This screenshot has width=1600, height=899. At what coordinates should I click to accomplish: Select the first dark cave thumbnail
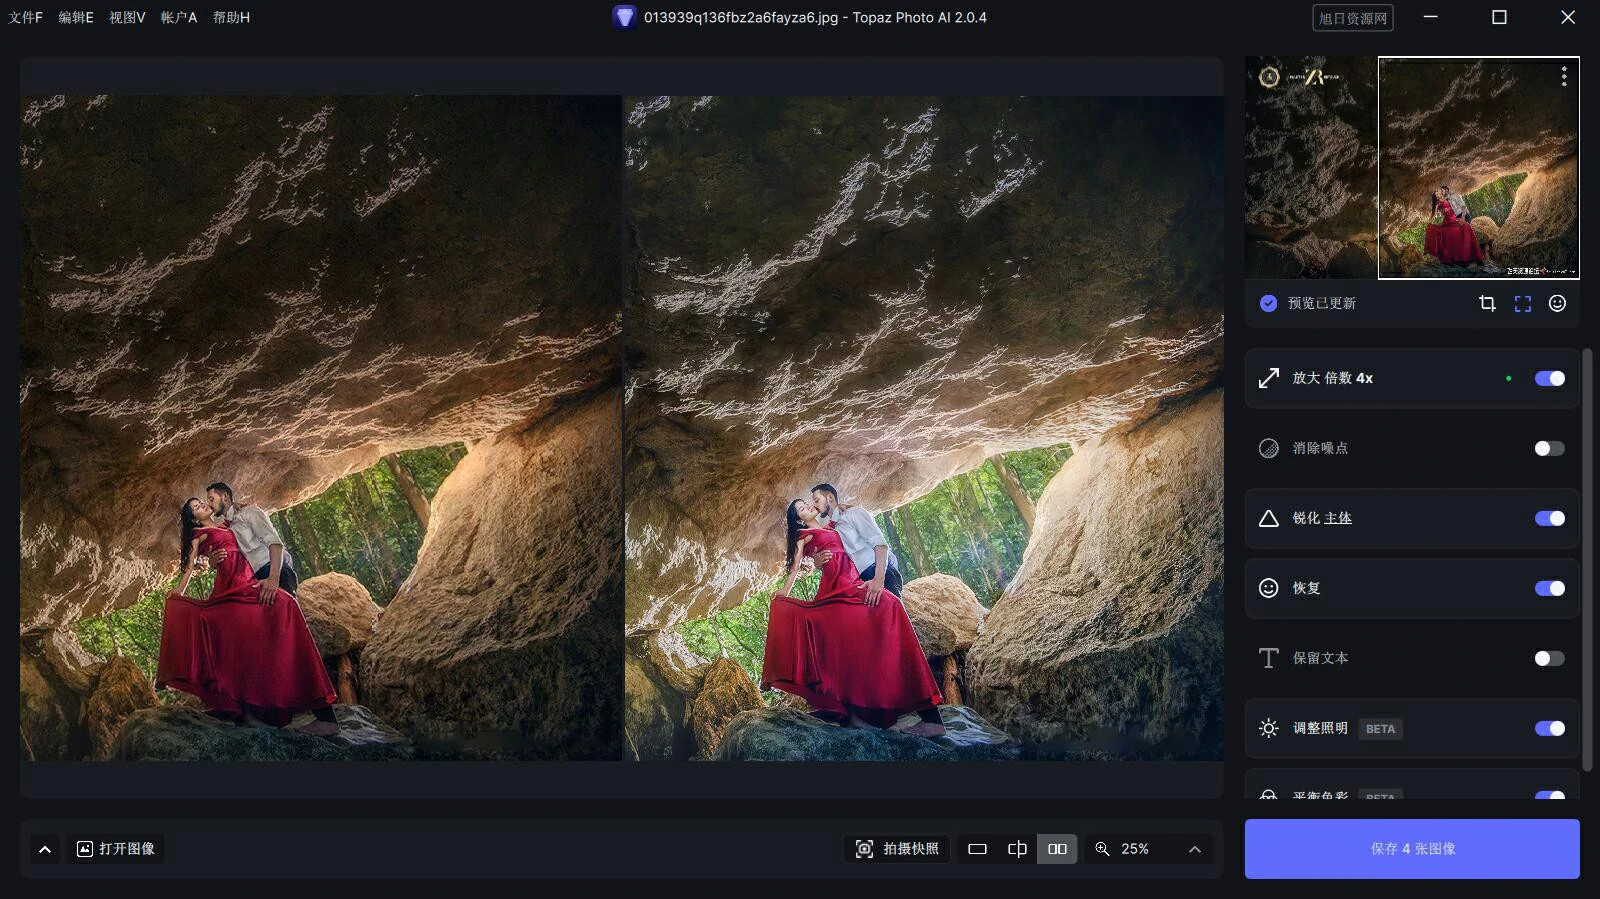[x=1310, y=167]
